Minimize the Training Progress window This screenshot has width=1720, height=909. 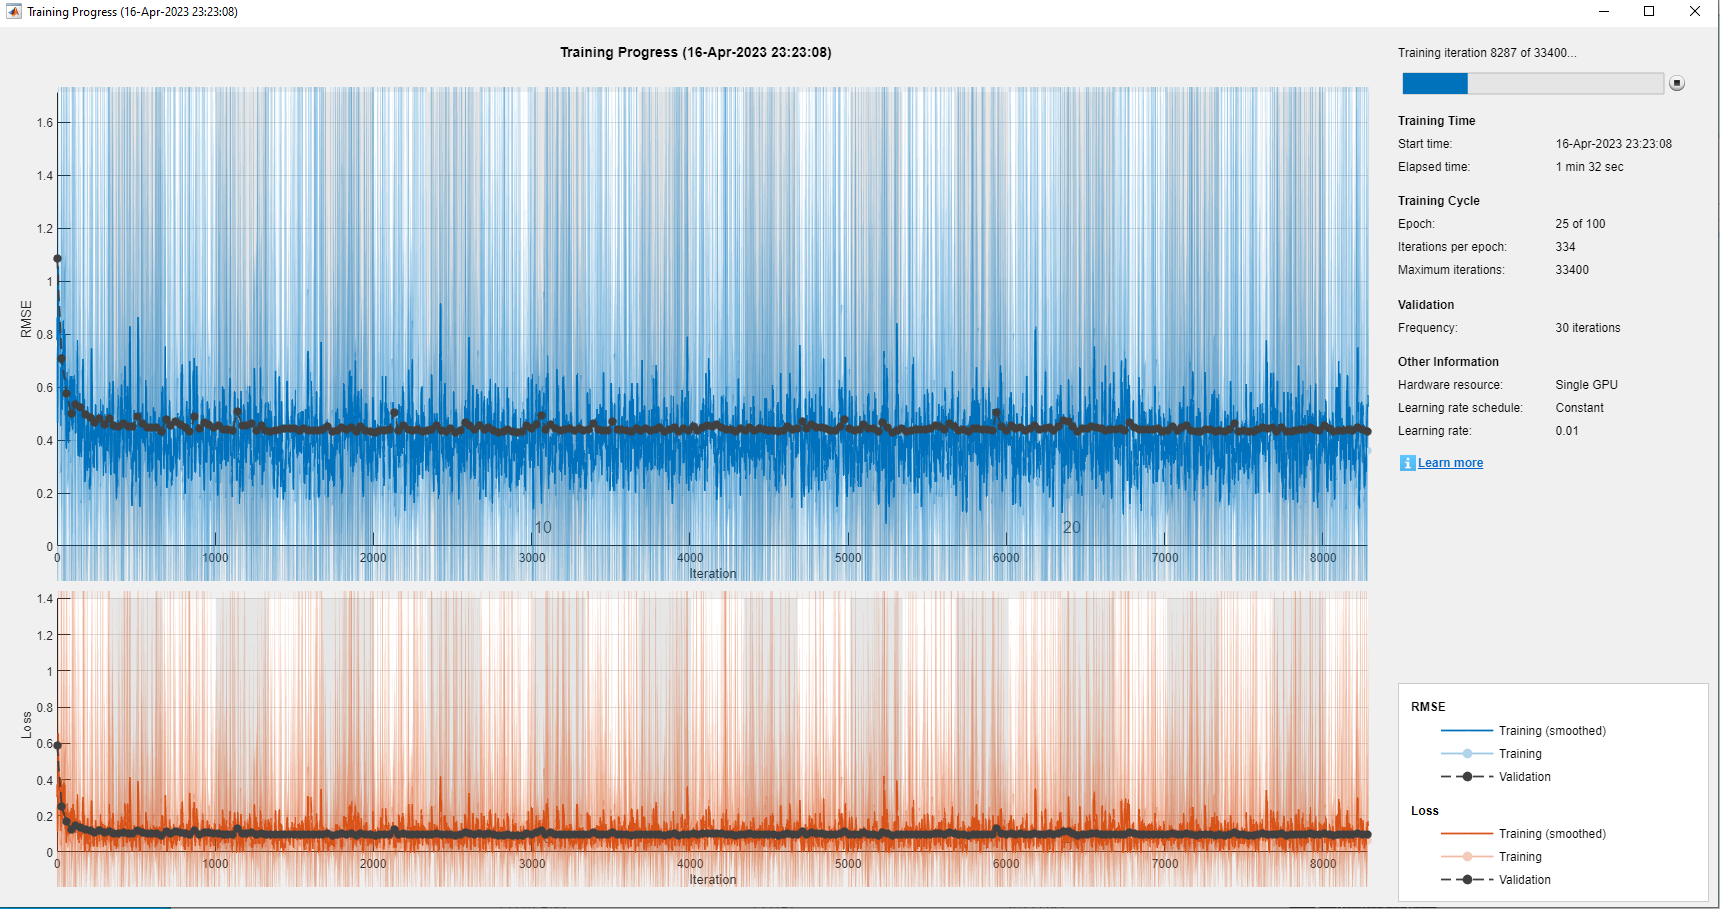coord(1604,12)
